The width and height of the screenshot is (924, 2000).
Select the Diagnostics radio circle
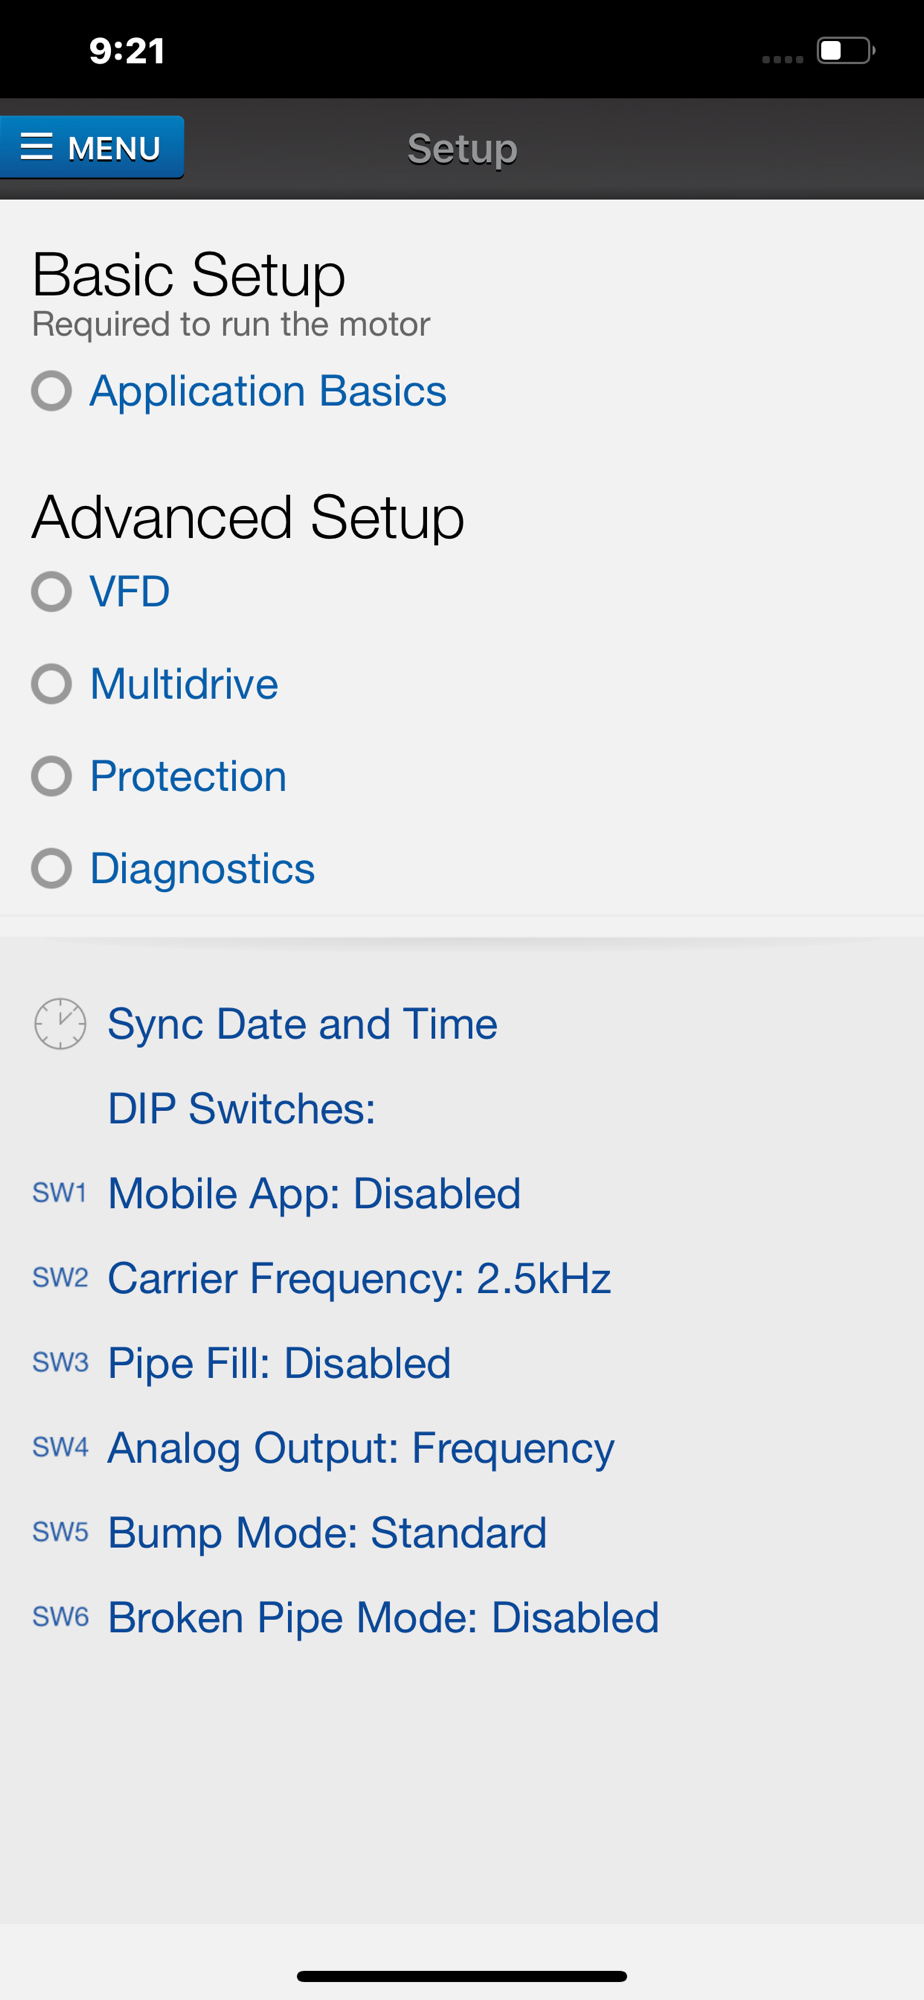pyautogui.click(x=52, y=868)
